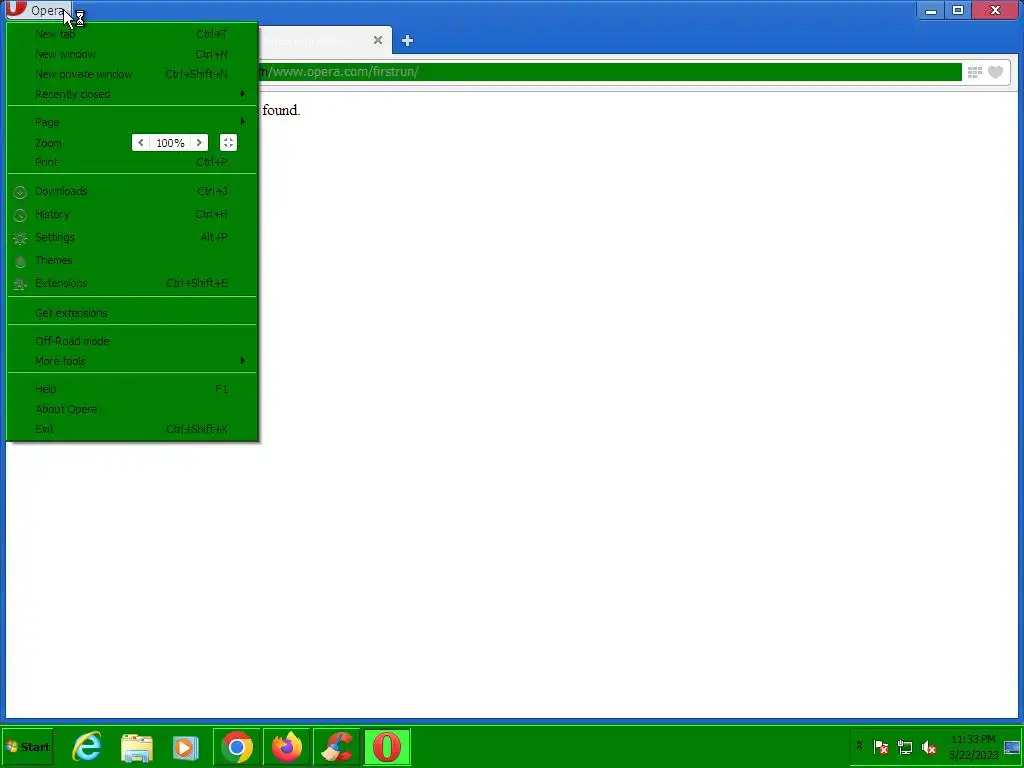Switch to Firefox on taskbar
This screenshot has height=768, width=1024.
[287, 746]
